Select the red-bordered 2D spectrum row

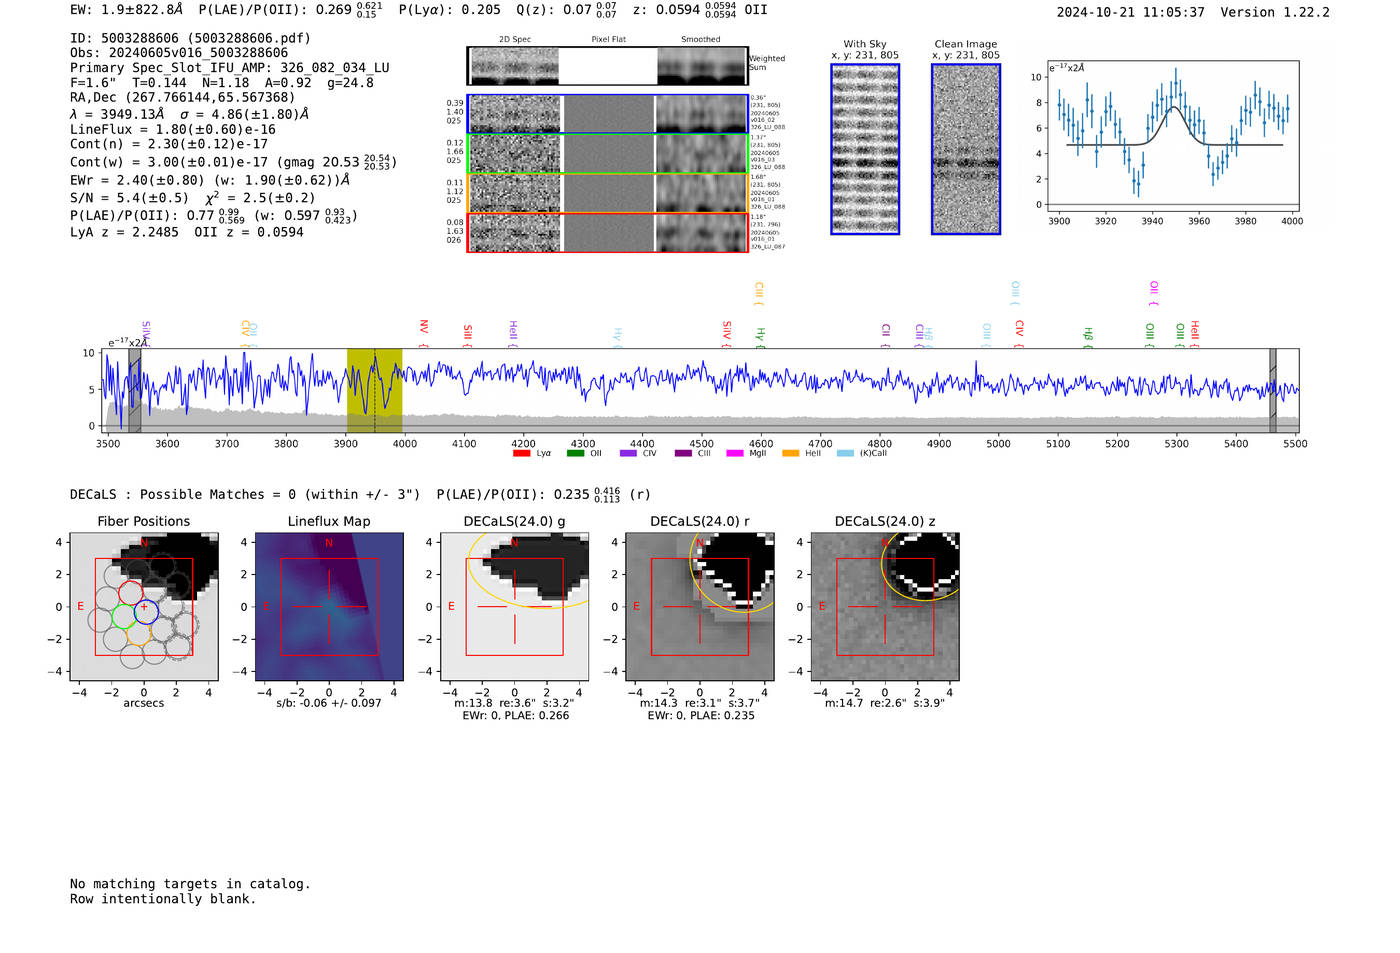click(607, 233)
